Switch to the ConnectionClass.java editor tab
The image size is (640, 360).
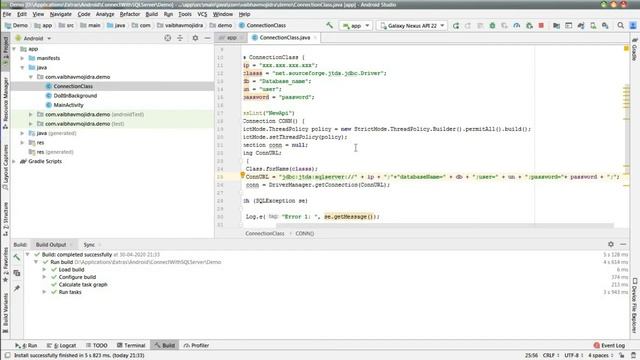click(x=284, y=38)
